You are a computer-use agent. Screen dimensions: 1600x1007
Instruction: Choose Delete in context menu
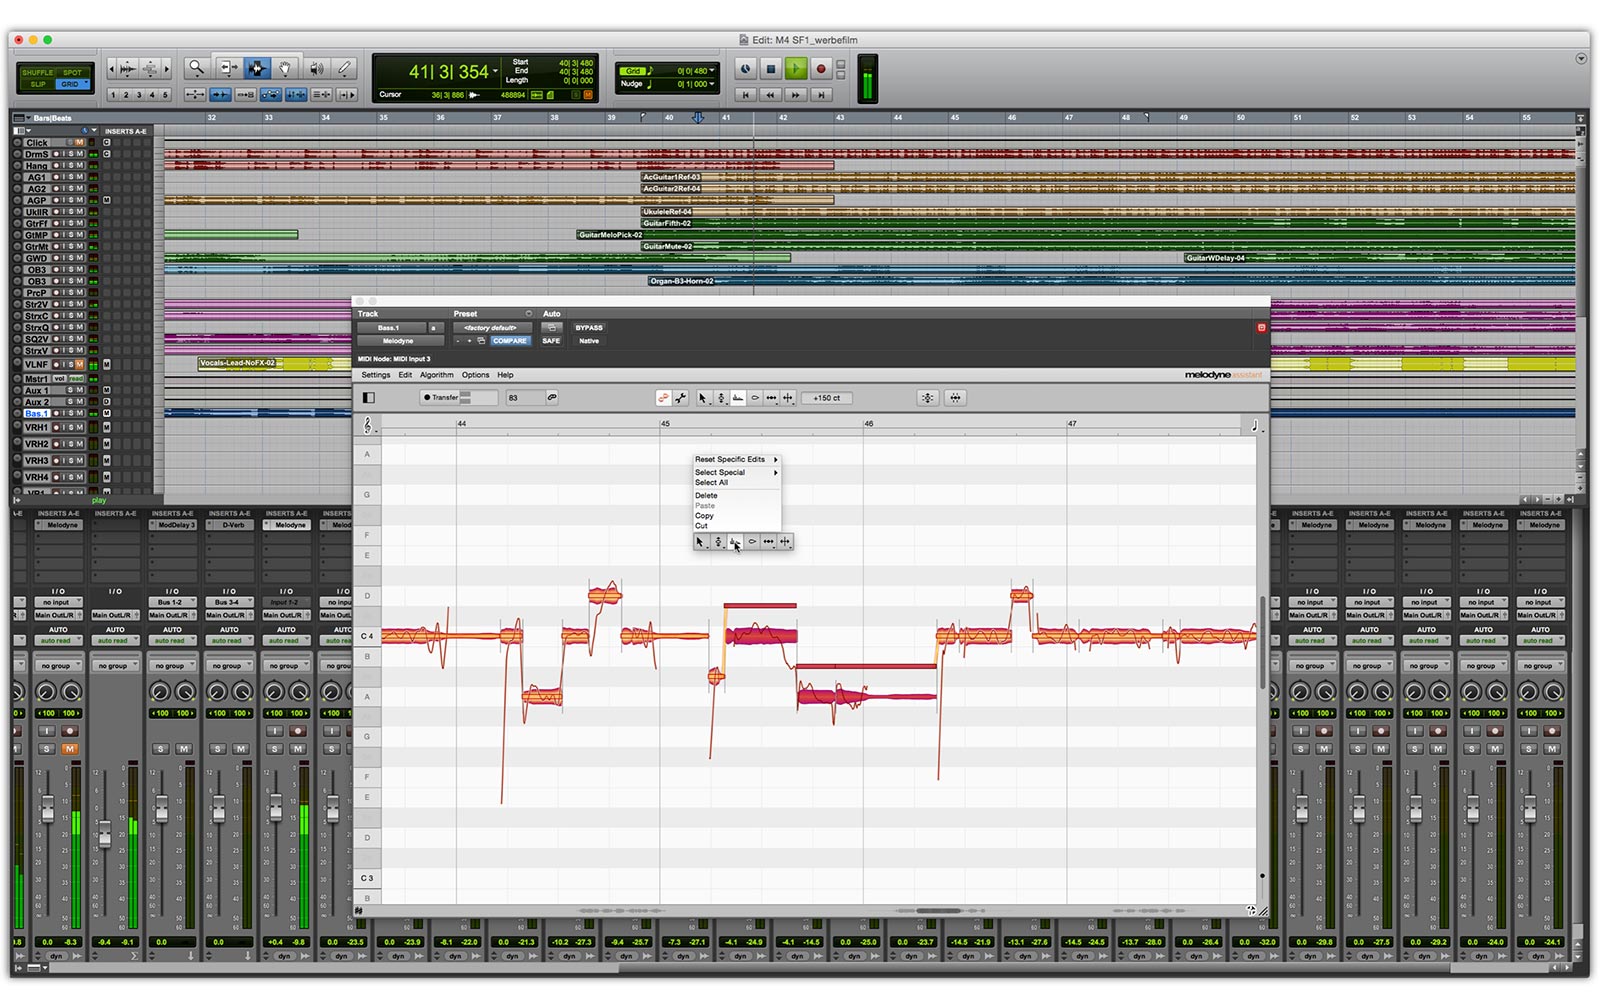point(736,496)
